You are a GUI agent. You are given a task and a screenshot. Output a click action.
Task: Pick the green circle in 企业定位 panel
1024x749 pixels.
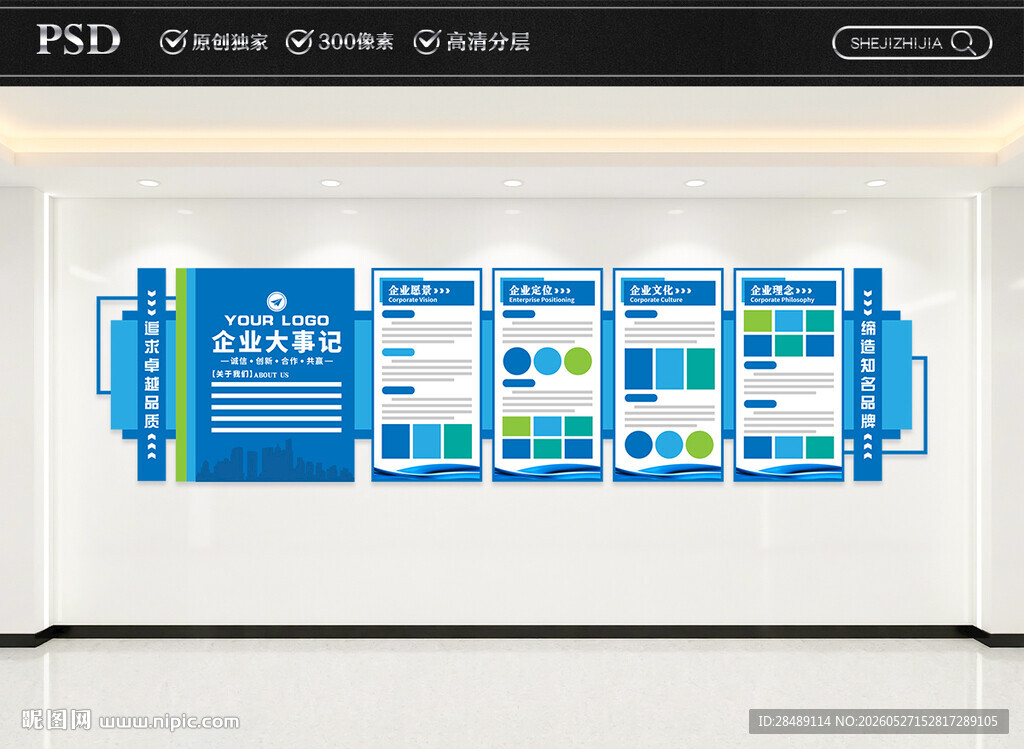tap(578, 361)
